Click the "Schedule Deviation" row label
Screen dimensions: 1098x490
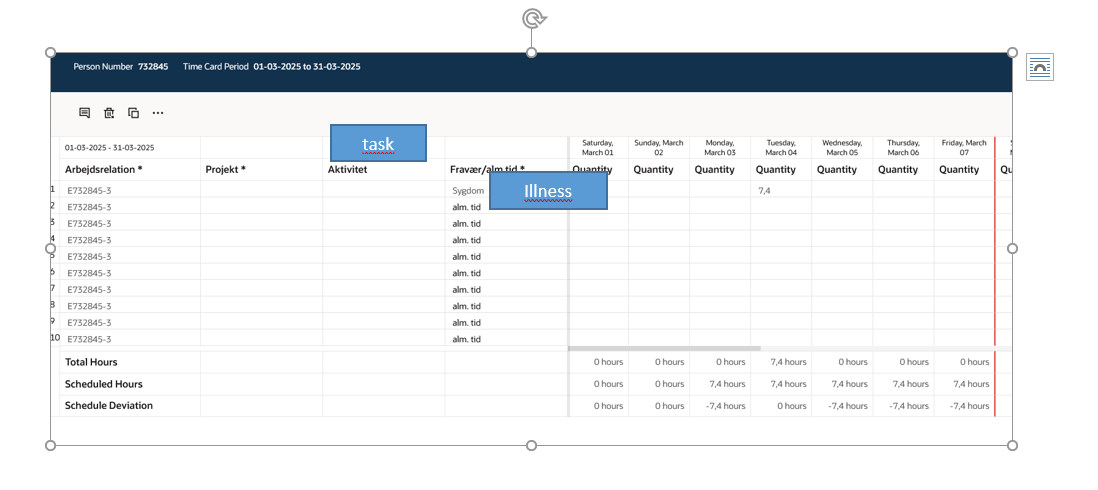point(109,405)
